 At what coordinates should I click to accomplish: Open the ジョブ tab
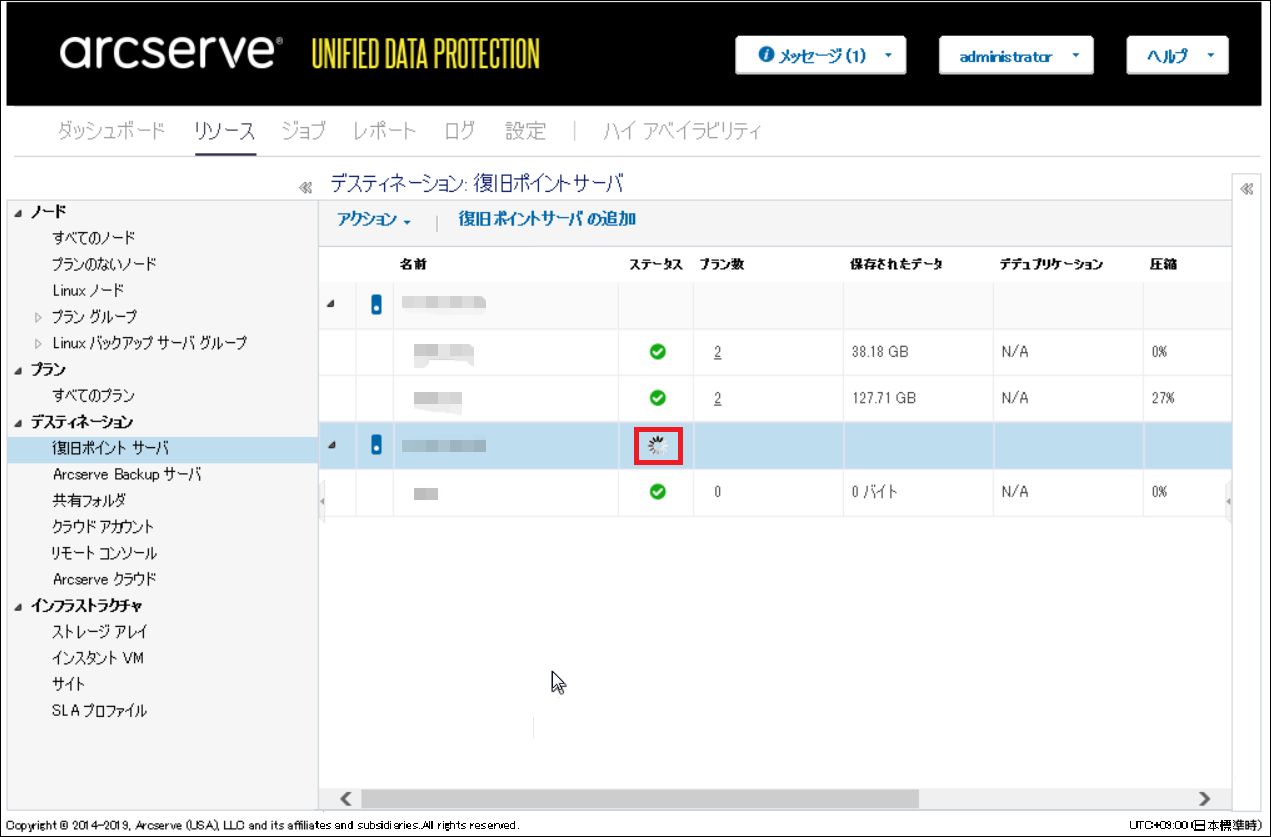coord(303,131)
